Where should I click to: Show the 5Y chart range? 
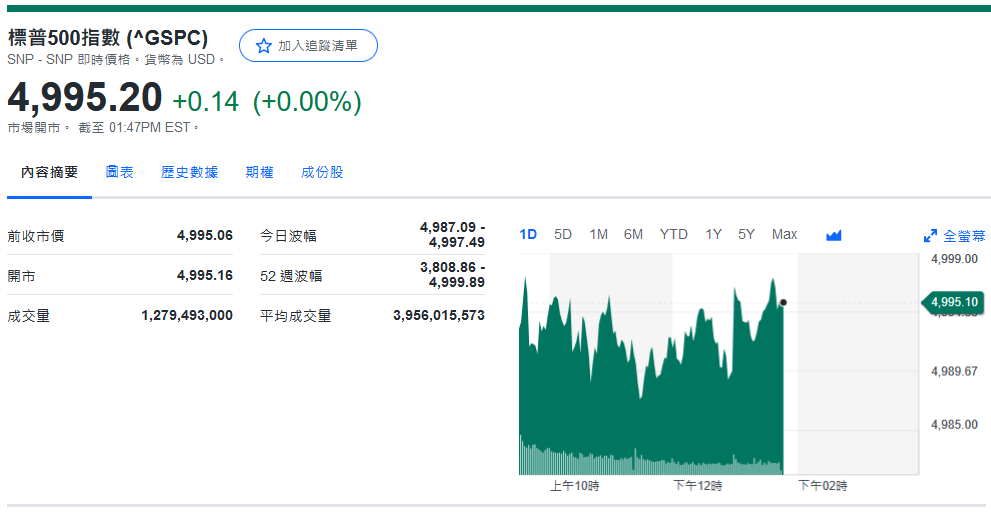click(x=746, y=234)
